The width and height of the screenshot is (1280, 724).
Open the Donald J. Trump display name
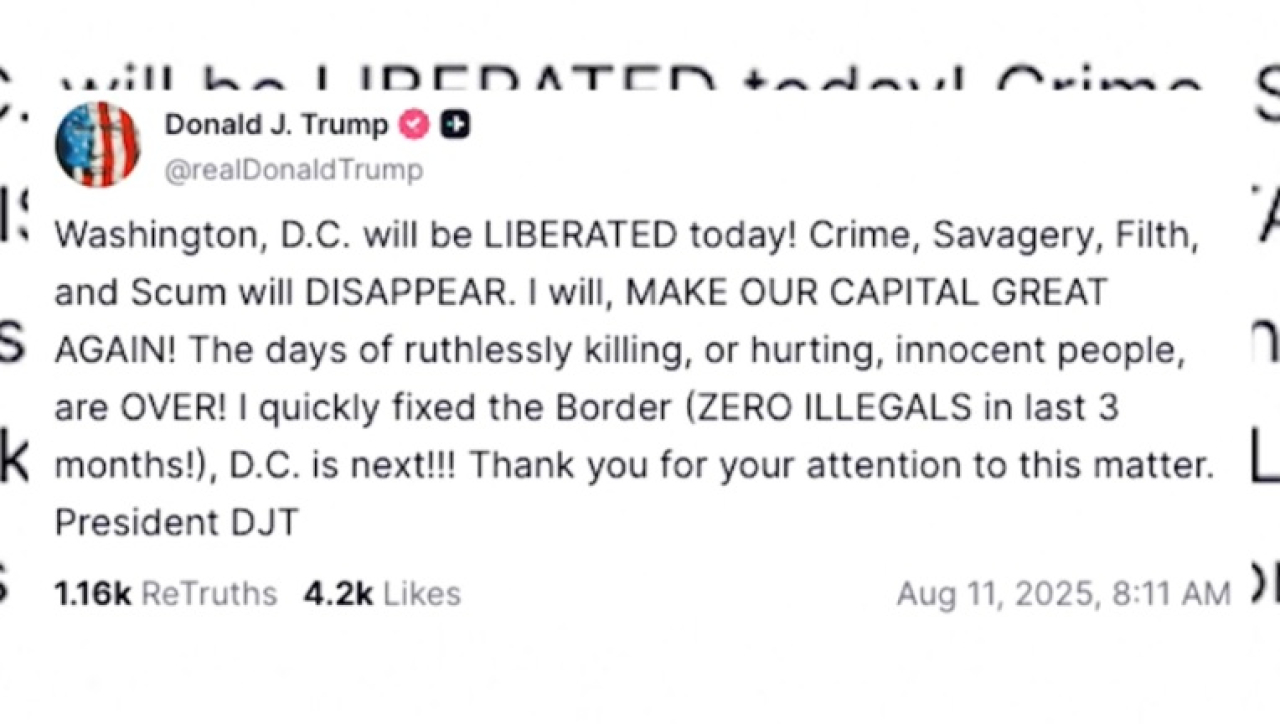pos(276,125)
